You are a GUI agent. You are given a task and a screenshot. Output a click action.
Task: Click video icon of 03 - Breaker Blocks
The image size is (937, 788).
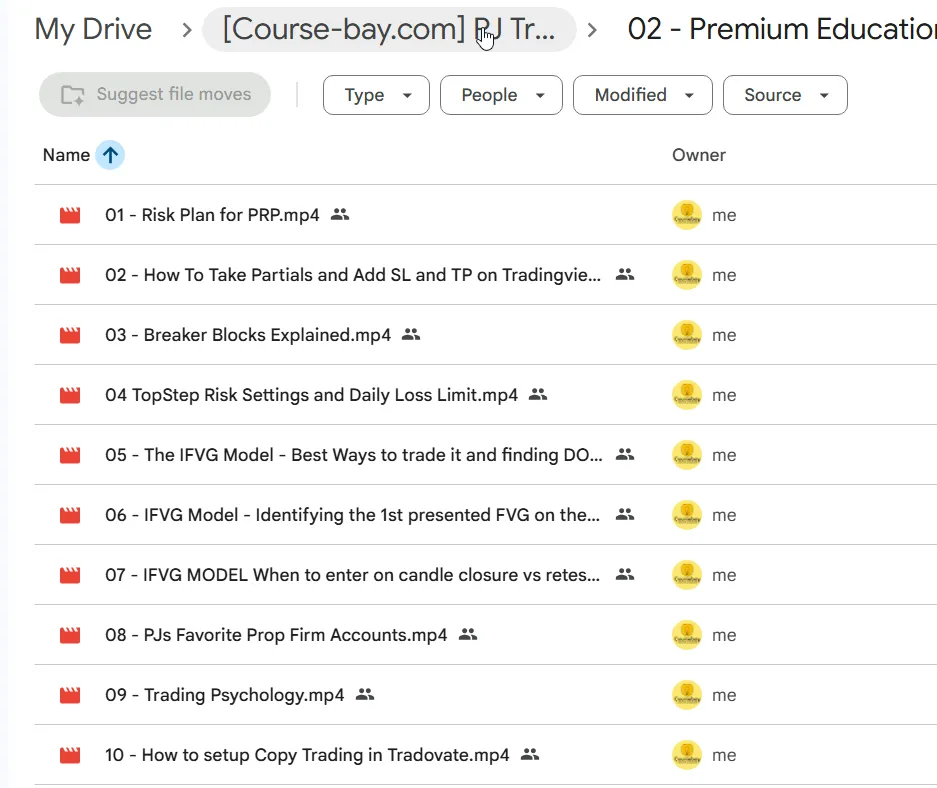pyautogui.click(x=70, y=335)
